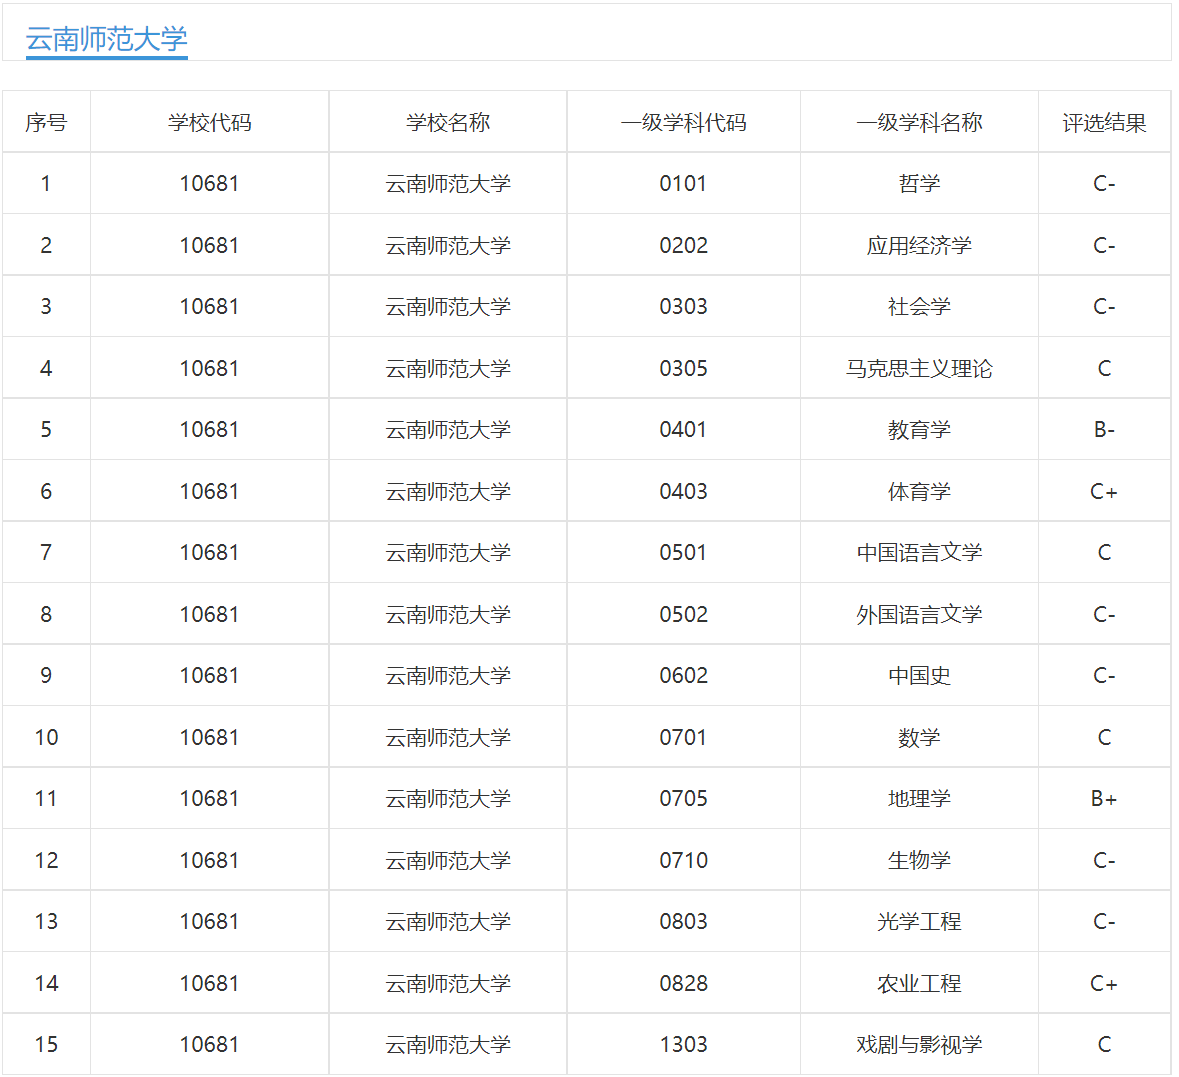Click the C+ result for 体育学
Viewport: 1179px width, 1077px height.
[x=1104, y=491]
